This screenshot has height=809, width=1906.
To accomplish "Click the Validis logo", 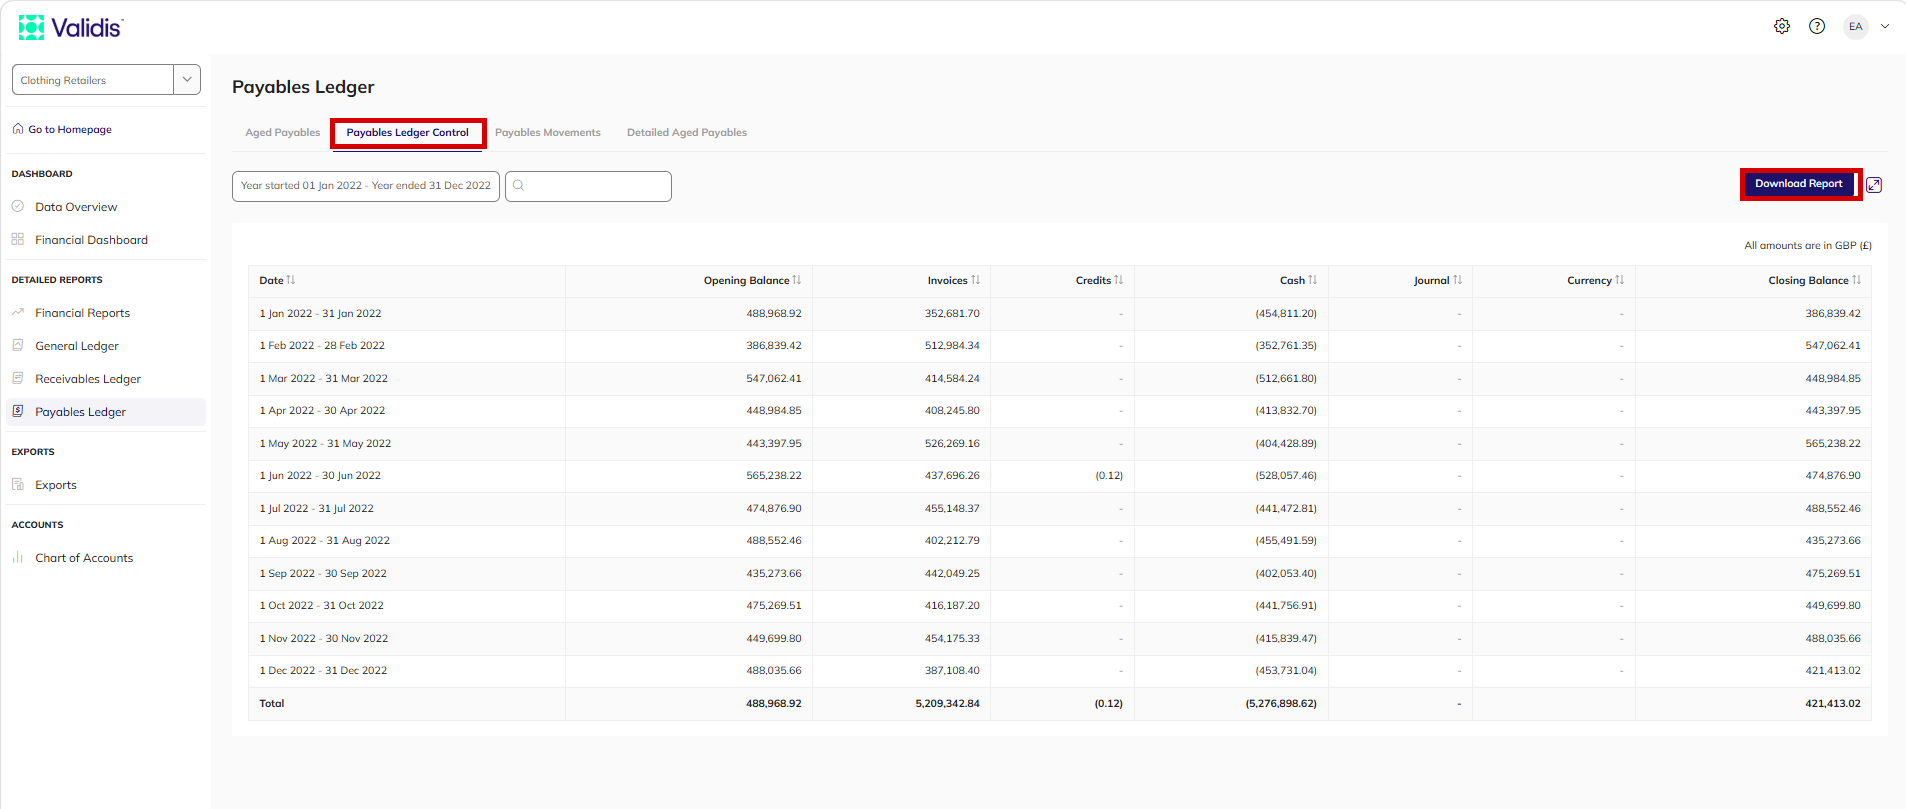I will tap(71, 27).
